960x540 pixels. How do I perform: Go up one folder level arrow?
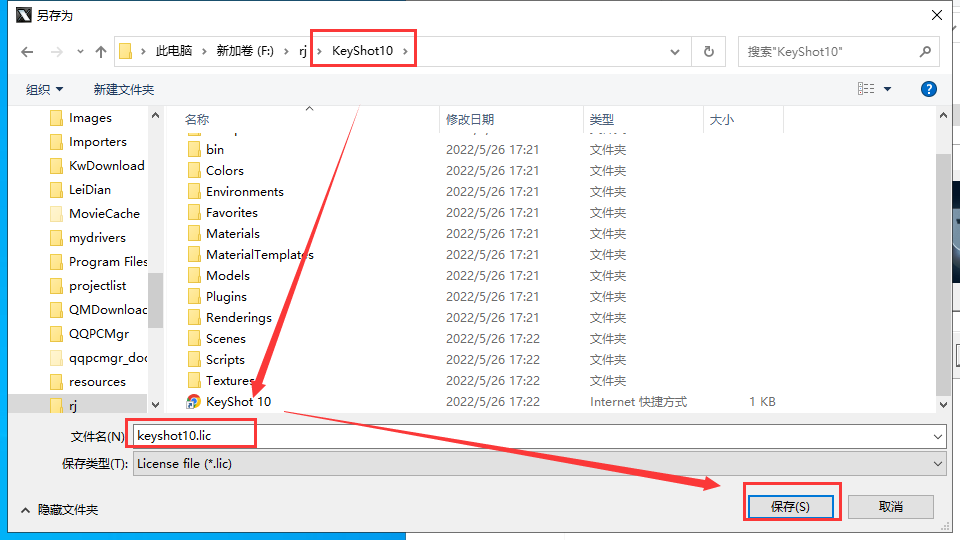[101, 52]
